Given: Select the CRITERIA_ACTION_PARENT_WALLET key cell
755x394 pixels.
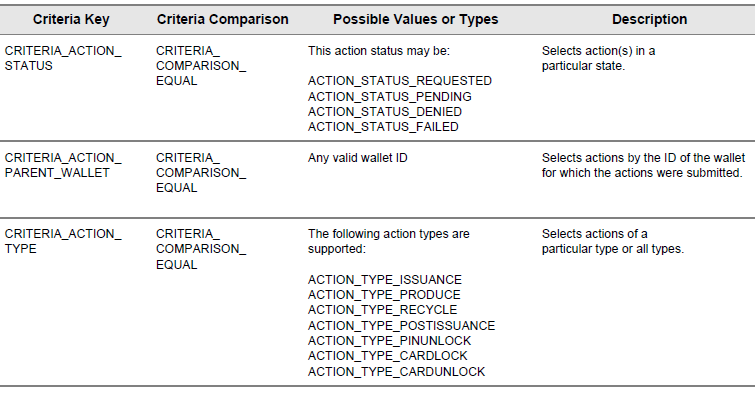Looking at the screenshot, I should tap(63, 165).
